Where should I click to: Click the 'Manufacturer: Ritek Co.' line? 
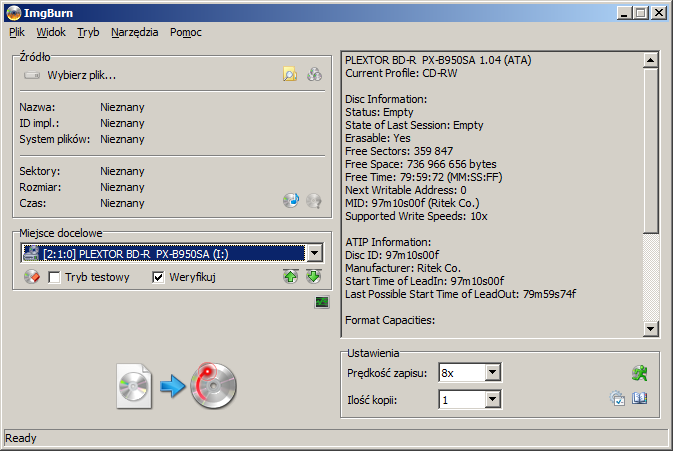coord(403,268)
